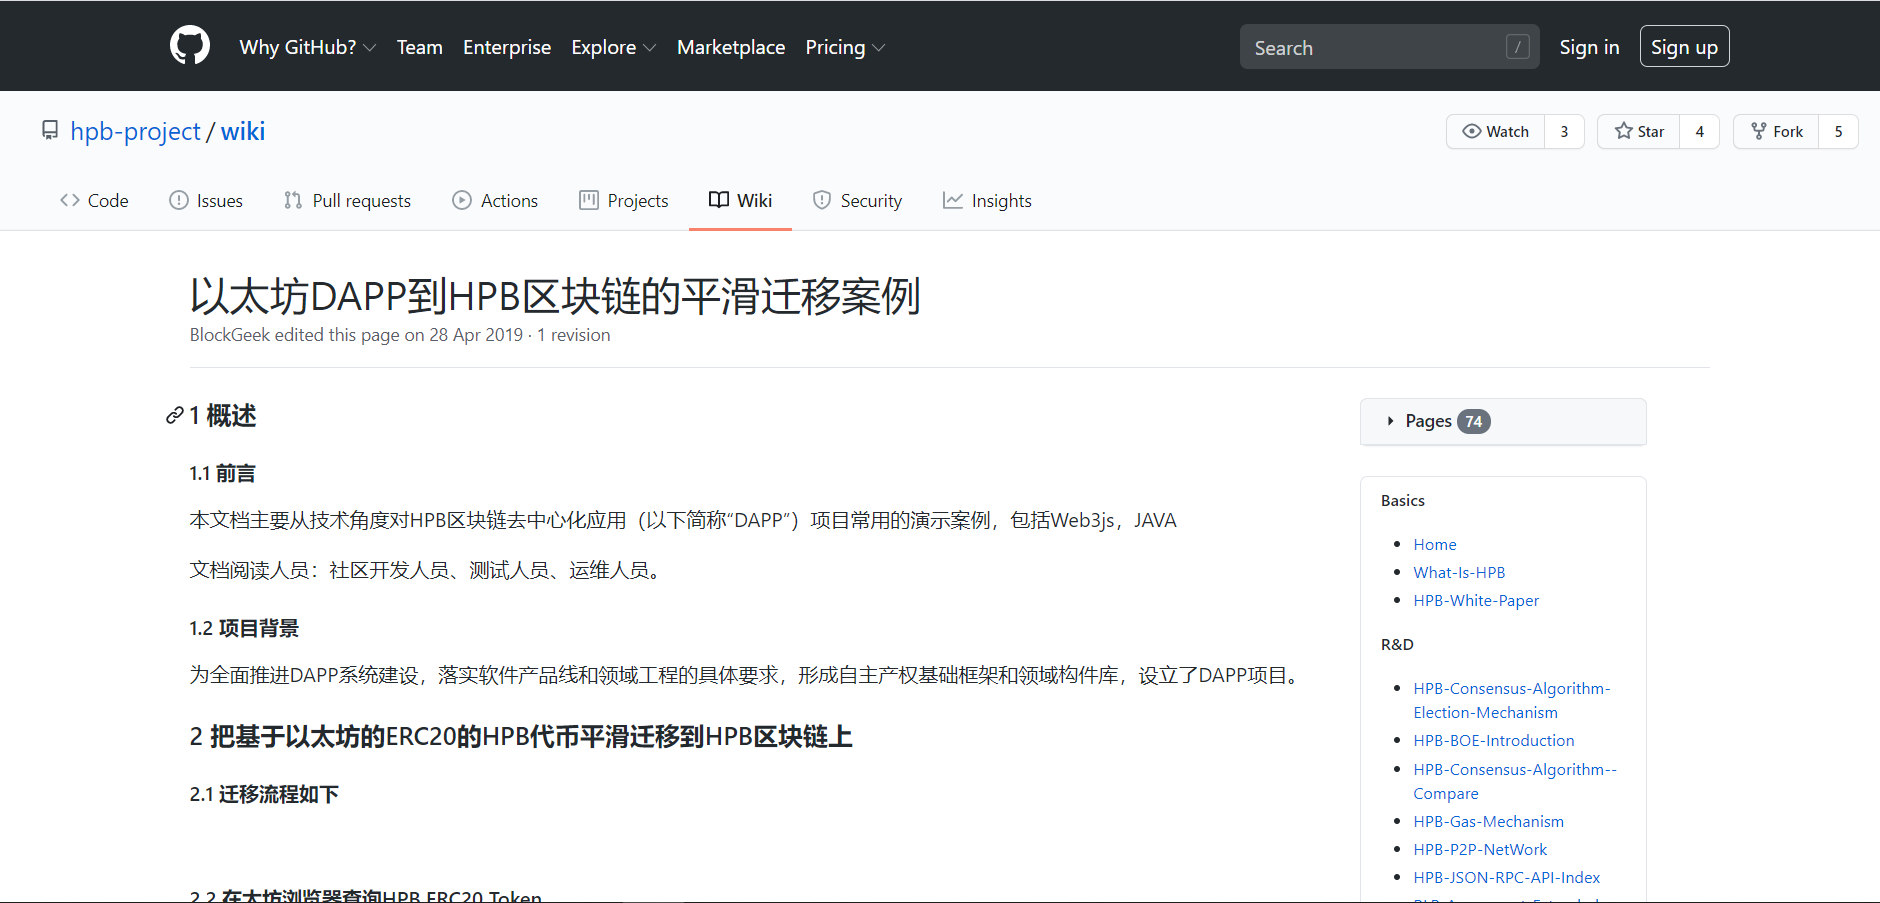Select the Wiki tab
Screen dimensions: 1880x903
[x=740, y=201]
